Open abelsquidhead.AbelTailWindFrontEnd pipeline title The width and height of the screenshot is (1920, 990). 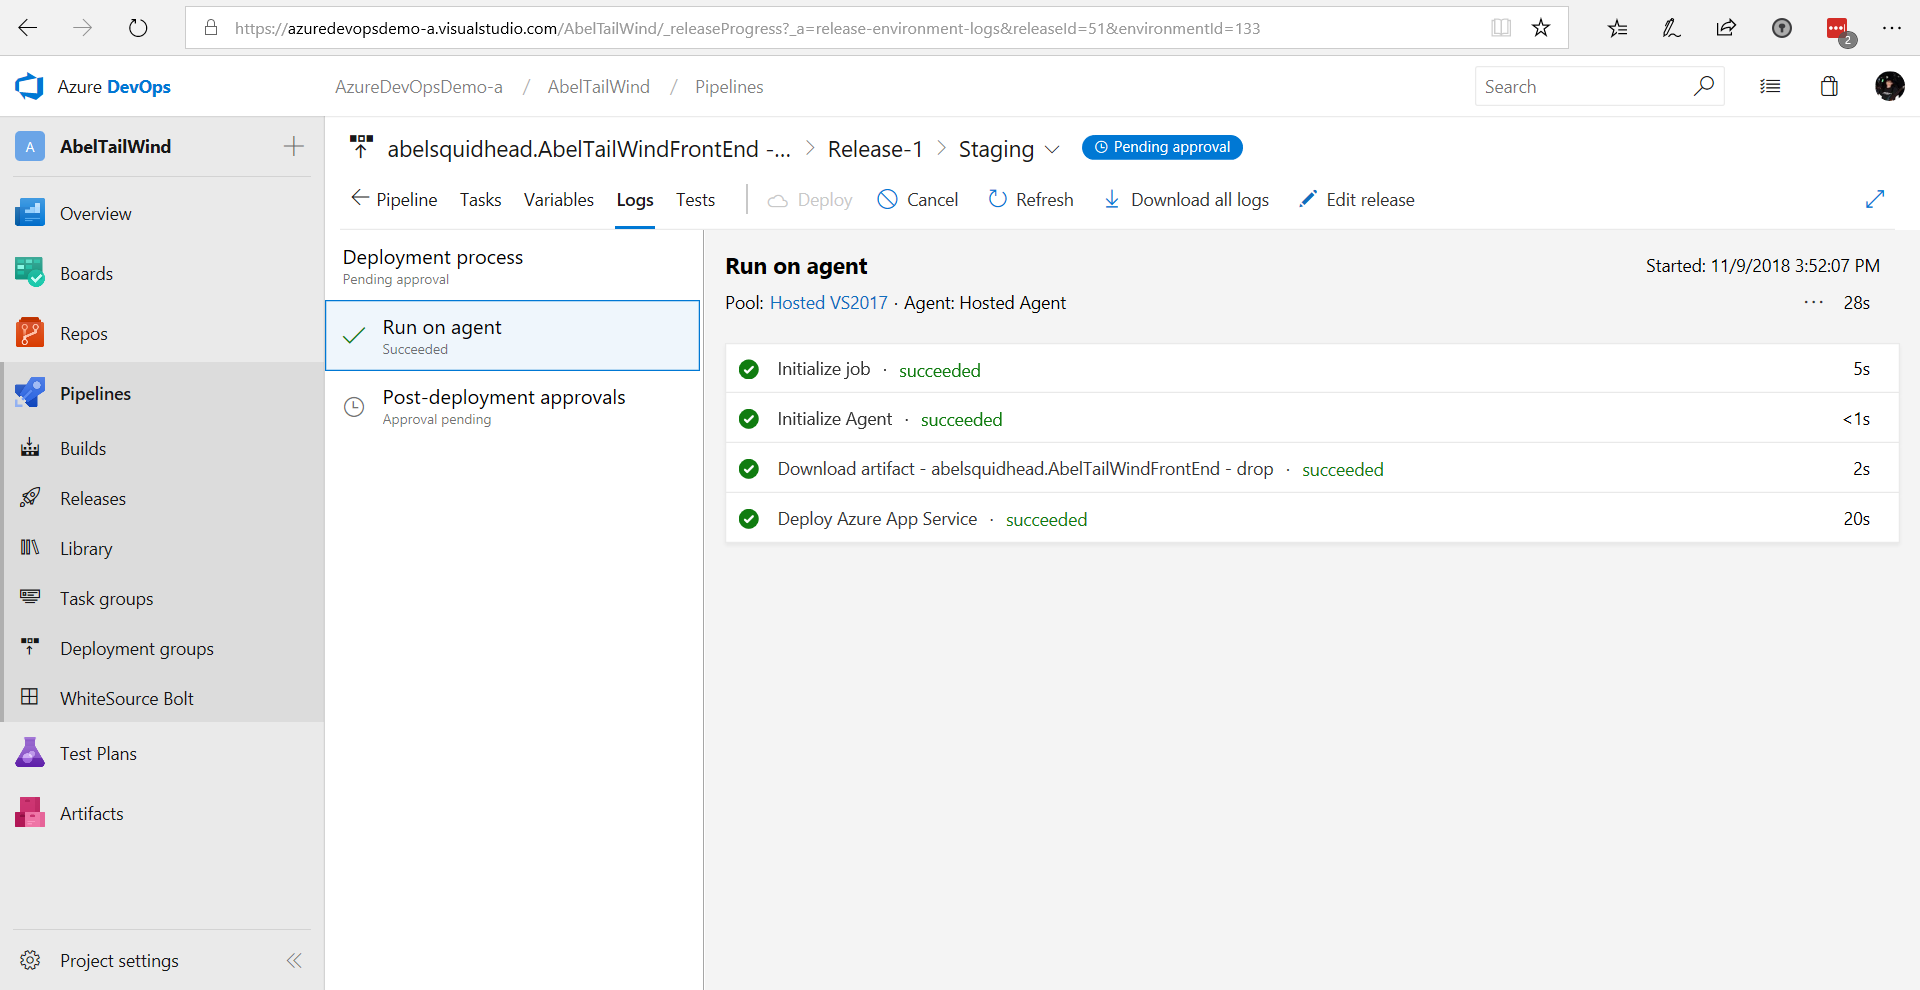[589, 149]
